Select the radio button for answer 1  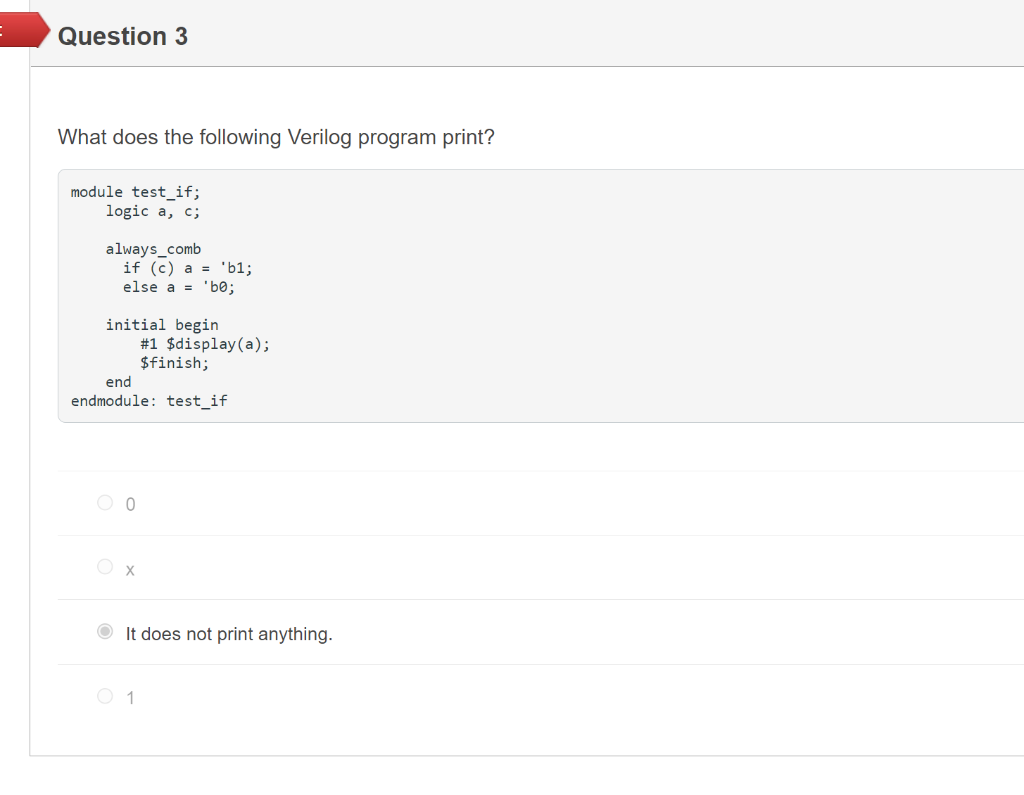[x=104, y=695]
